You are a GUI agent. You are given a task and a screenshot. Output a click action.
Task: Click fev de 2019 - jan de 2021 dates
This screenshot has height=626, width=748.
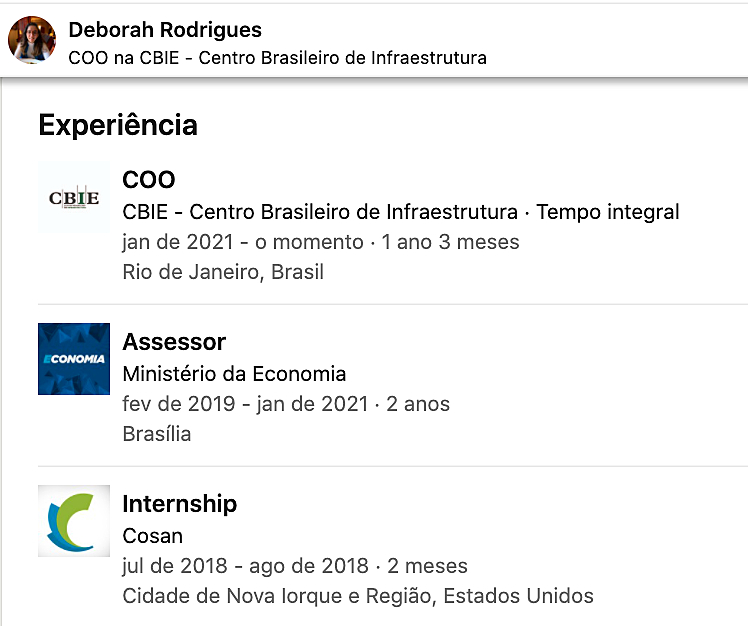245,404
